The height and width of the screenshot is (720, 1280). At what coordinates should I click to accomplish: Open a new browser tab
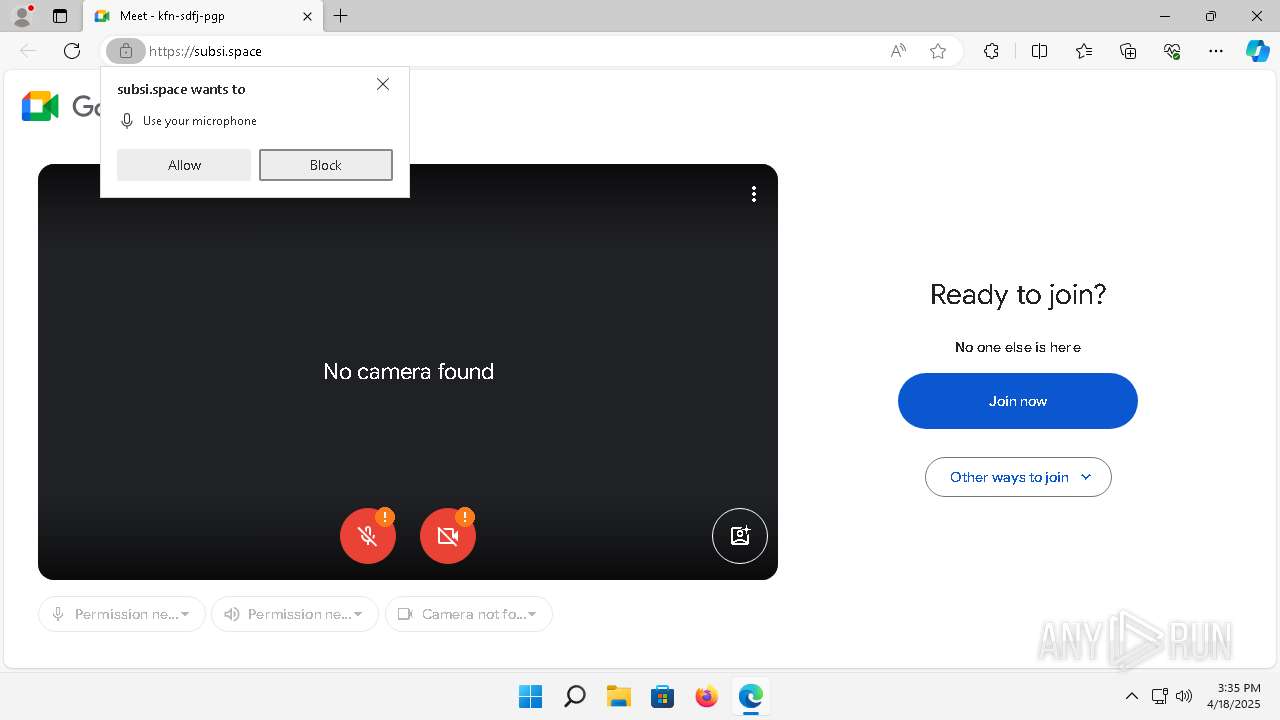click(341, 16)
